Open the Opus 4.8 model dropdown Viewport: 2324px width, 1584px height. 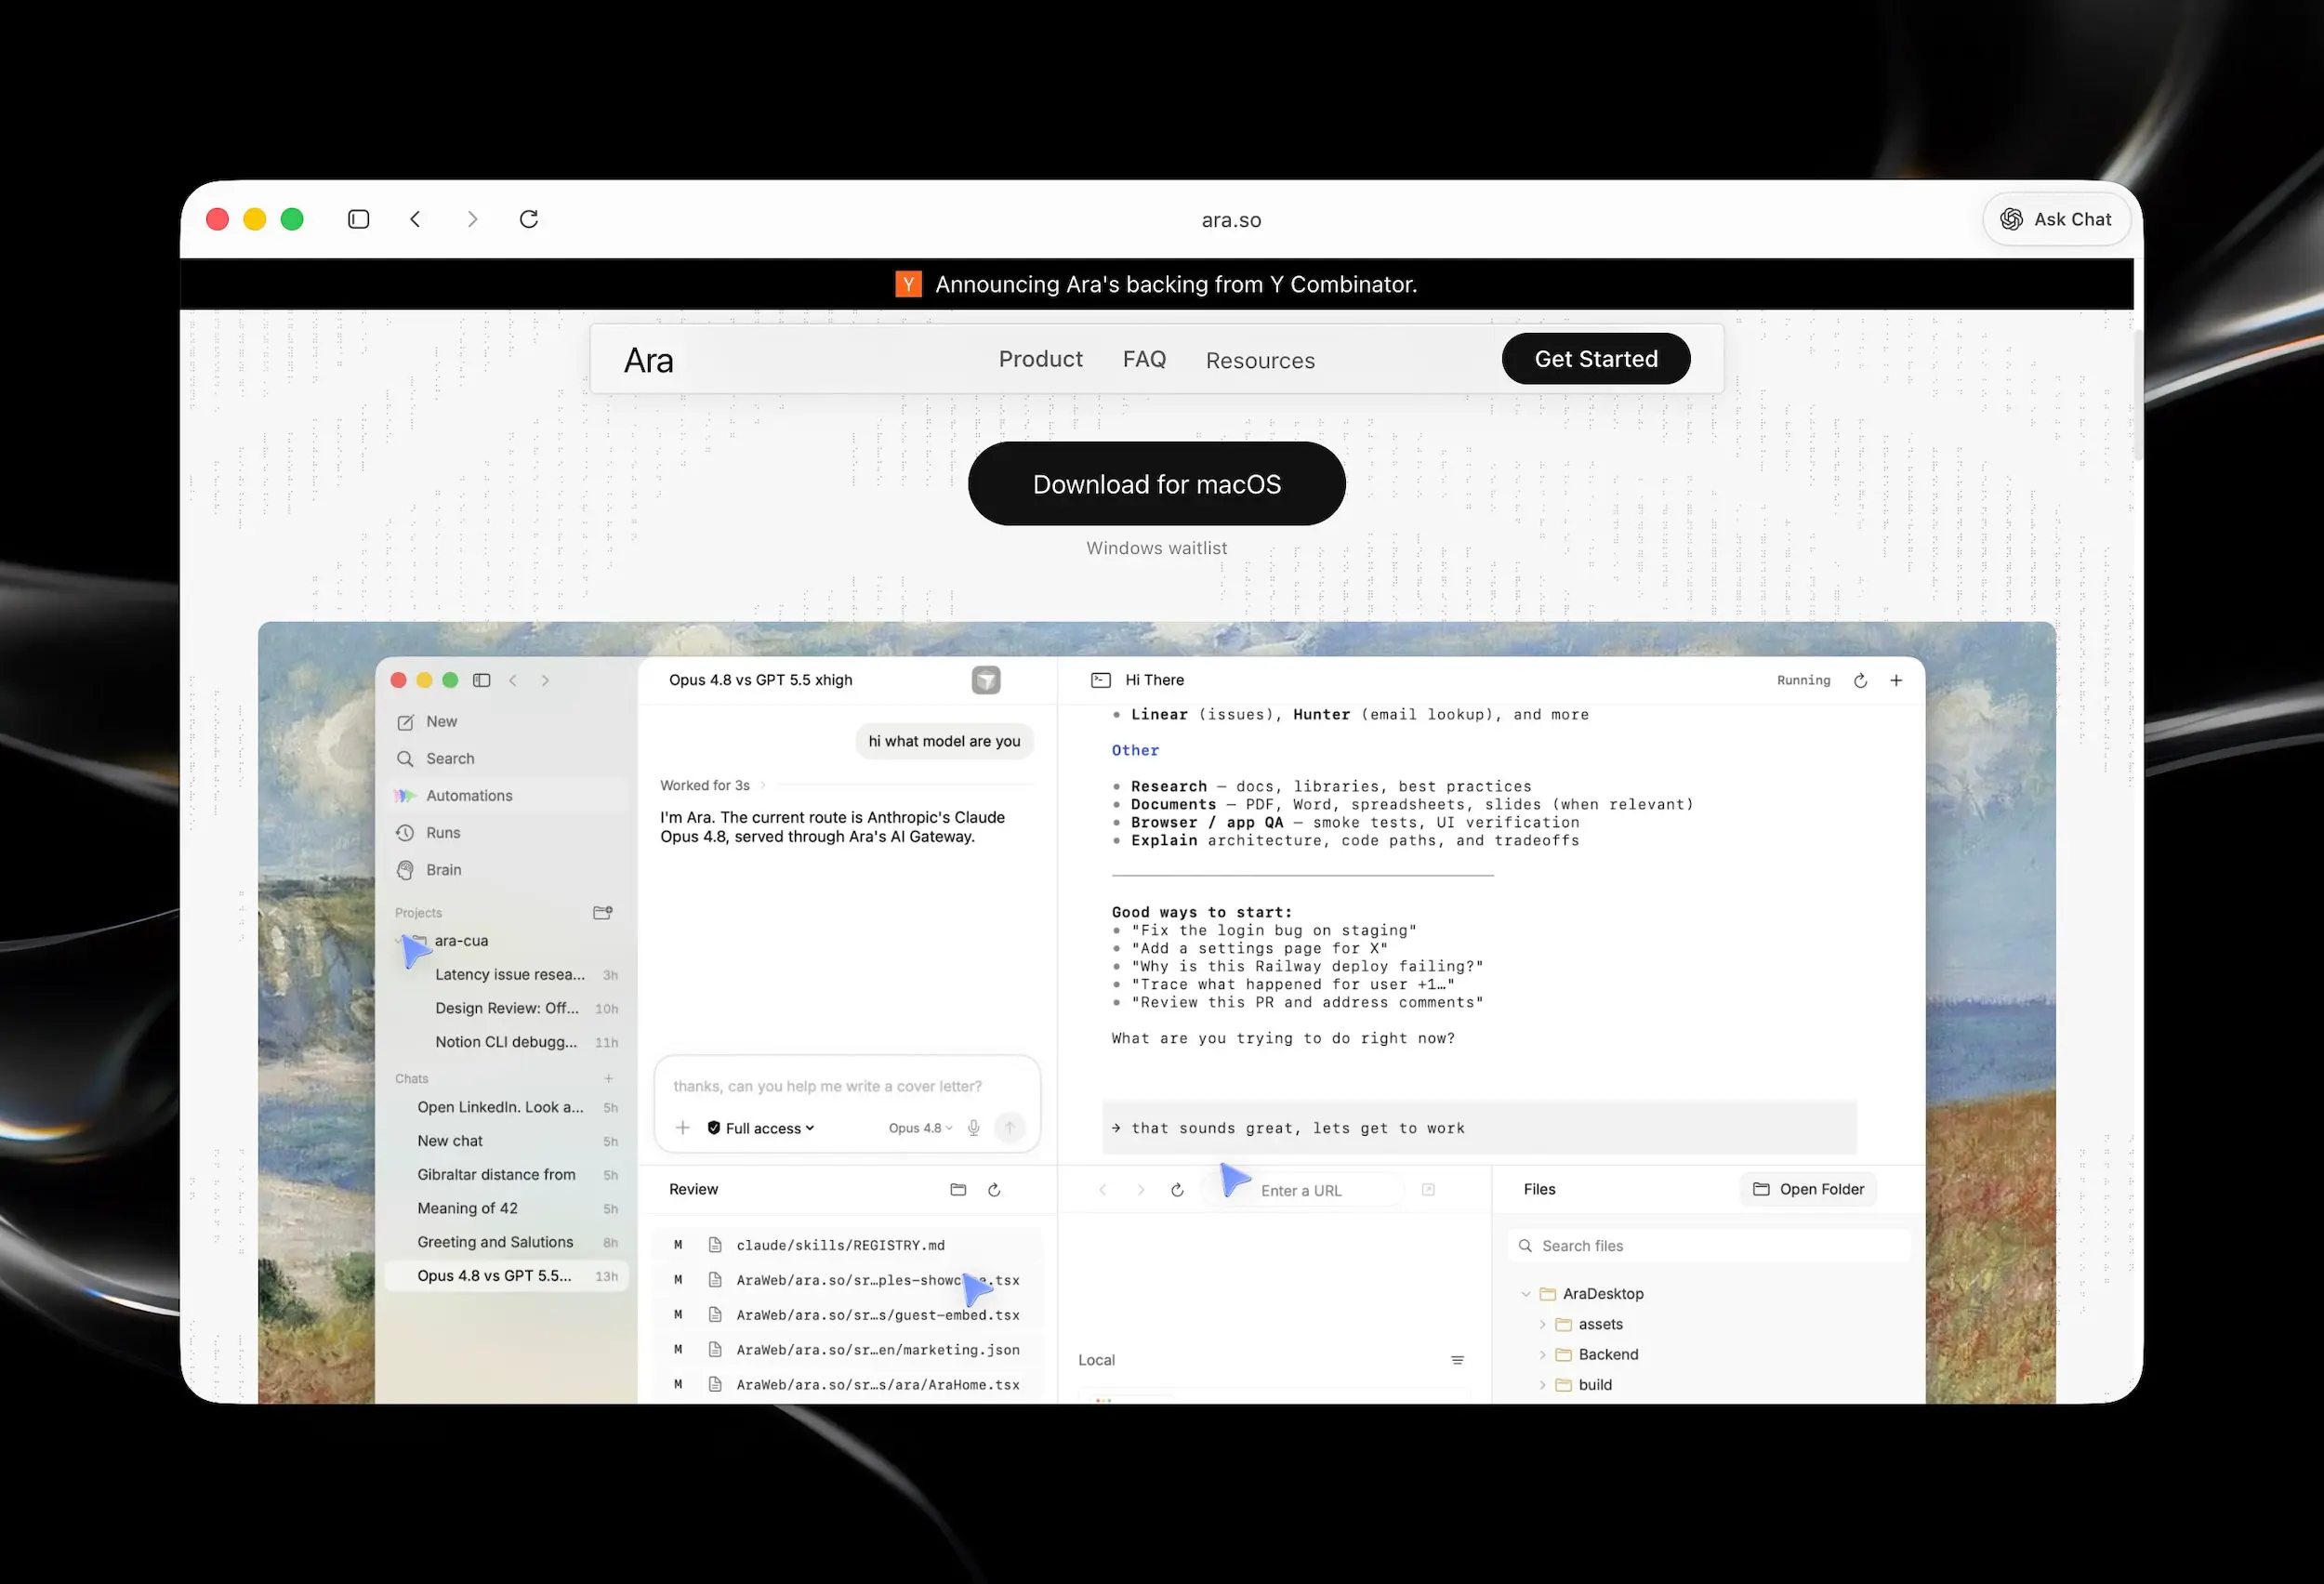tap(920, 1128)
